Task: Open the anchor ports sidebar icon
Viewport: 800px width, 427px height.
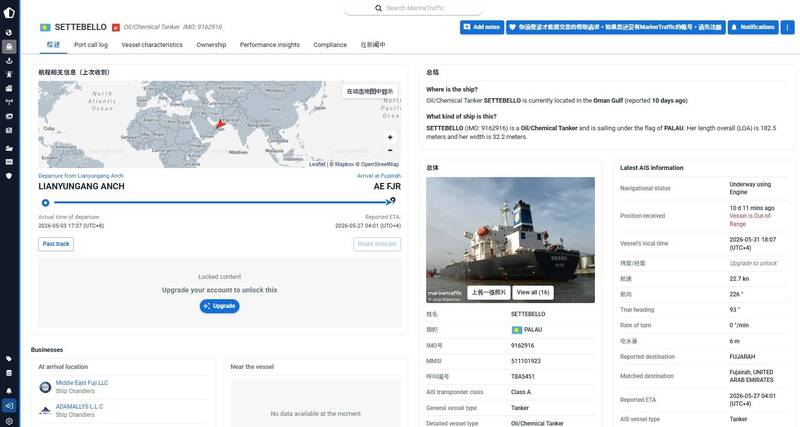Action: click(x=9, y=61)
